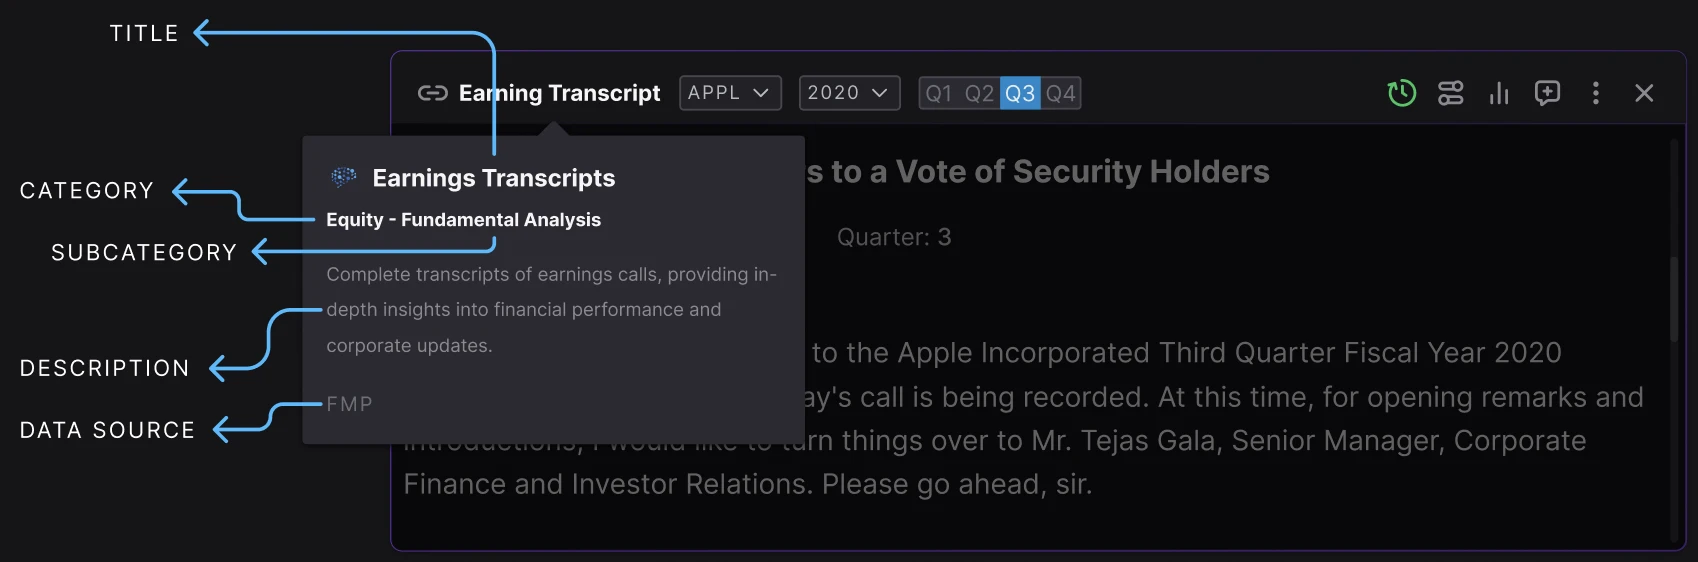Switch to the bar chart view icon
The image size is (1698, 562).
[1499, 93]
